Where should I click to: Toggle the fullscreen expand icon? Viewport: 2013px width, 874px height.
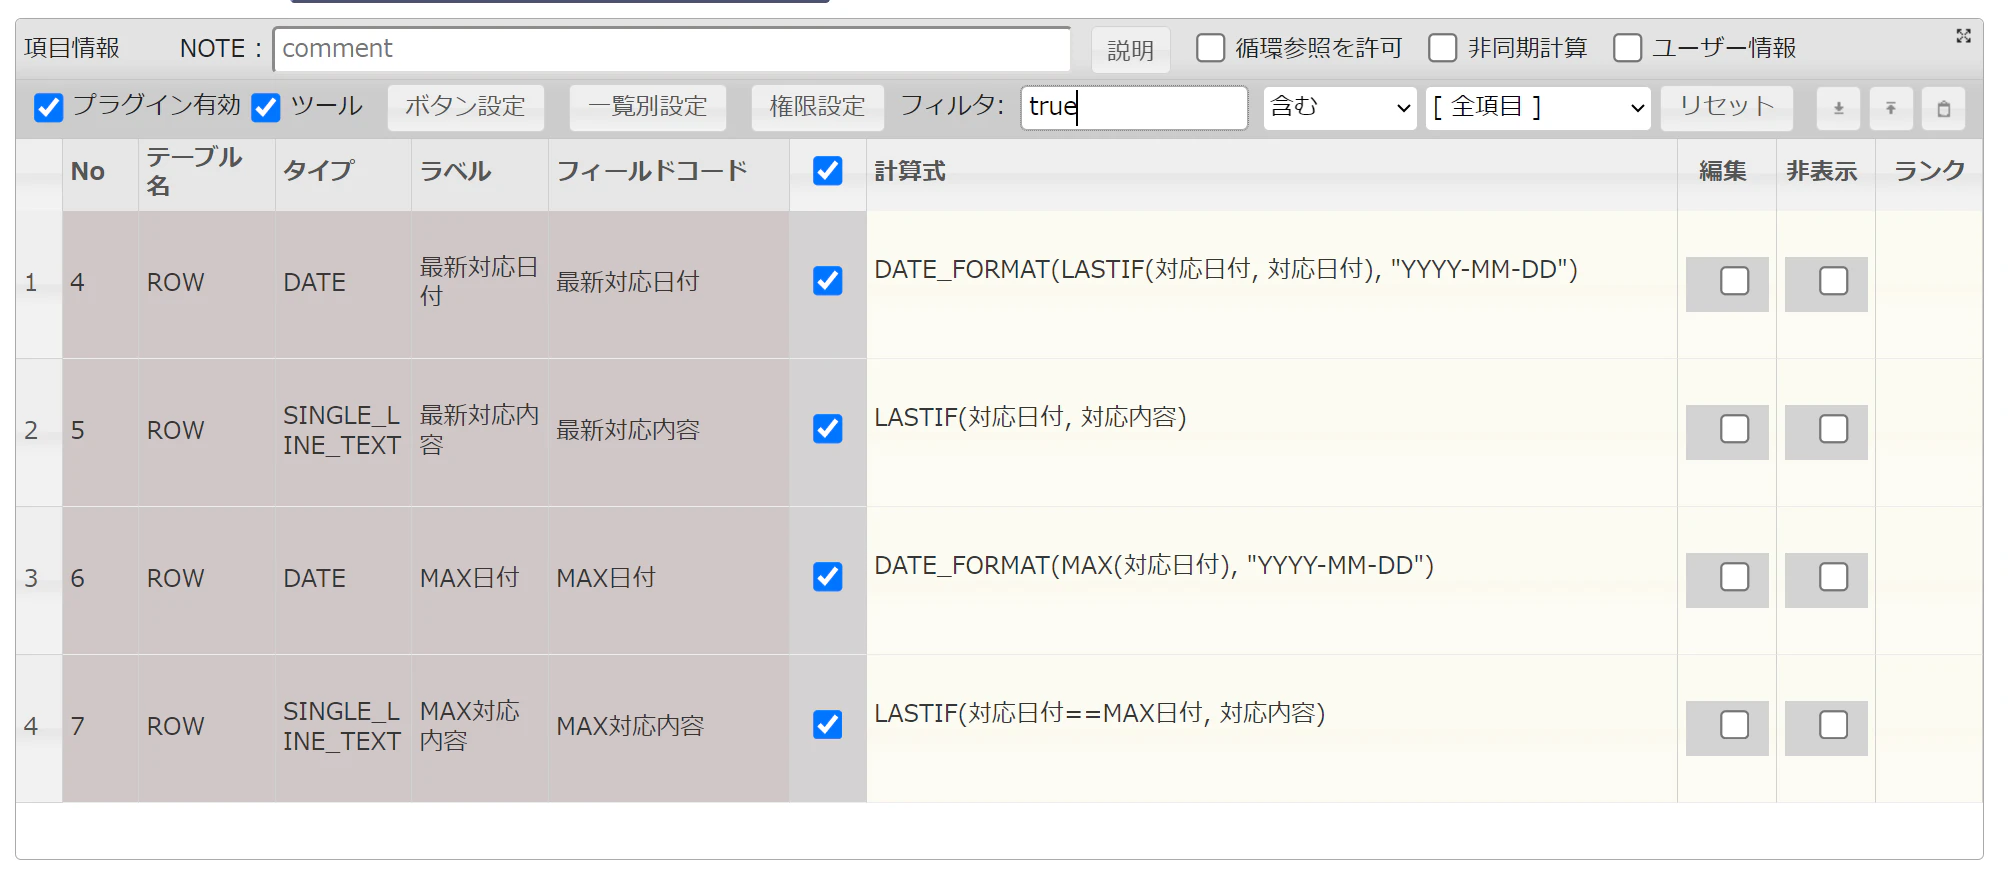coord(1963,36)
